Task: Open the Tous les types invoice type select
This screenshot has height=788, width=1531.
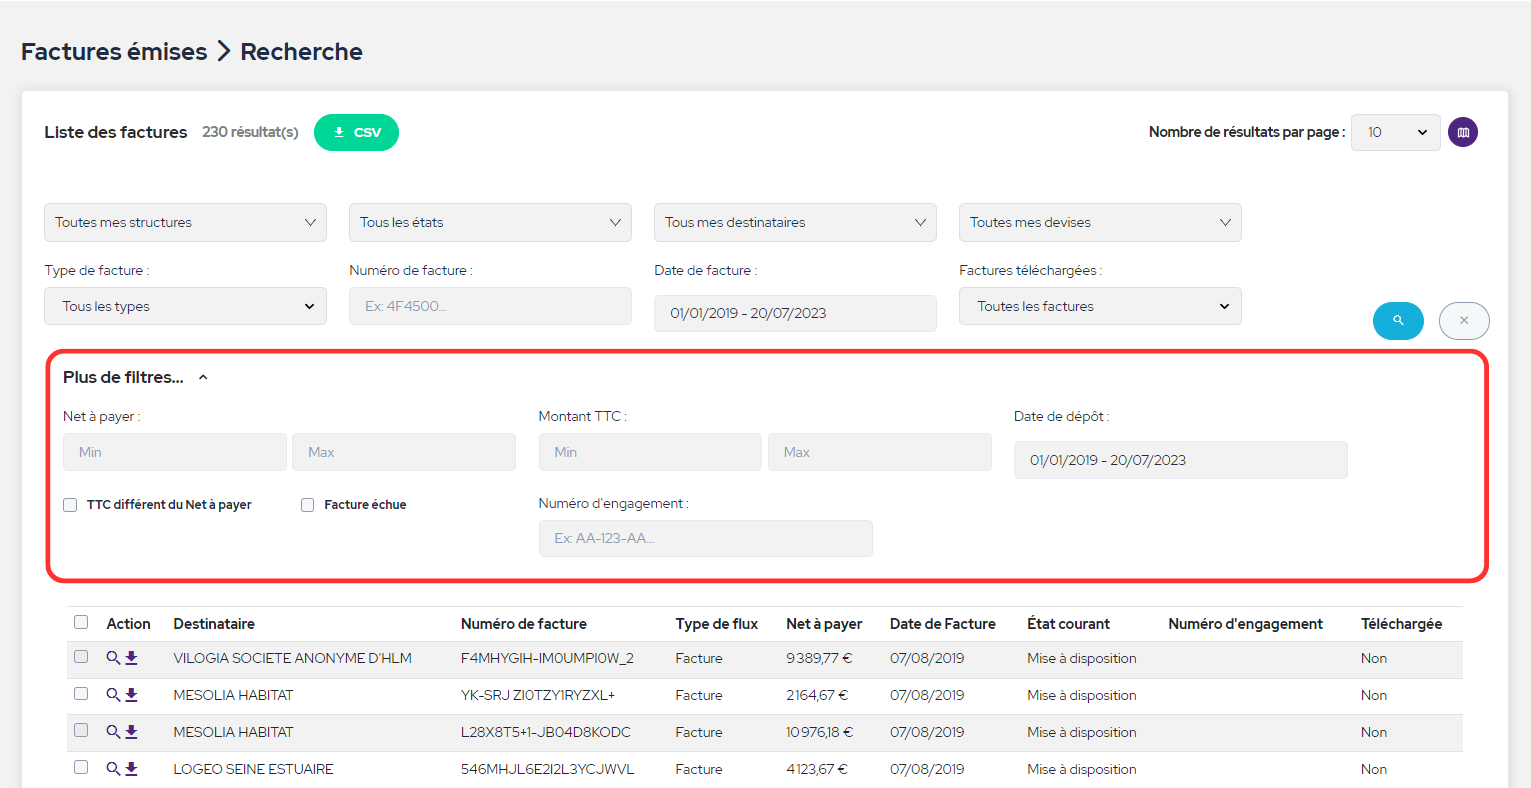Action: tap(185, 306)
